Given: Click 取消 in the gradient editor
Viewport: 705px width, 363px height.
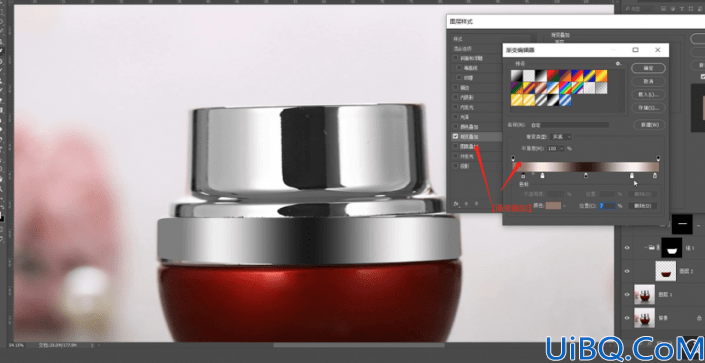Looking at the screenshot, I should pos(648,81).
